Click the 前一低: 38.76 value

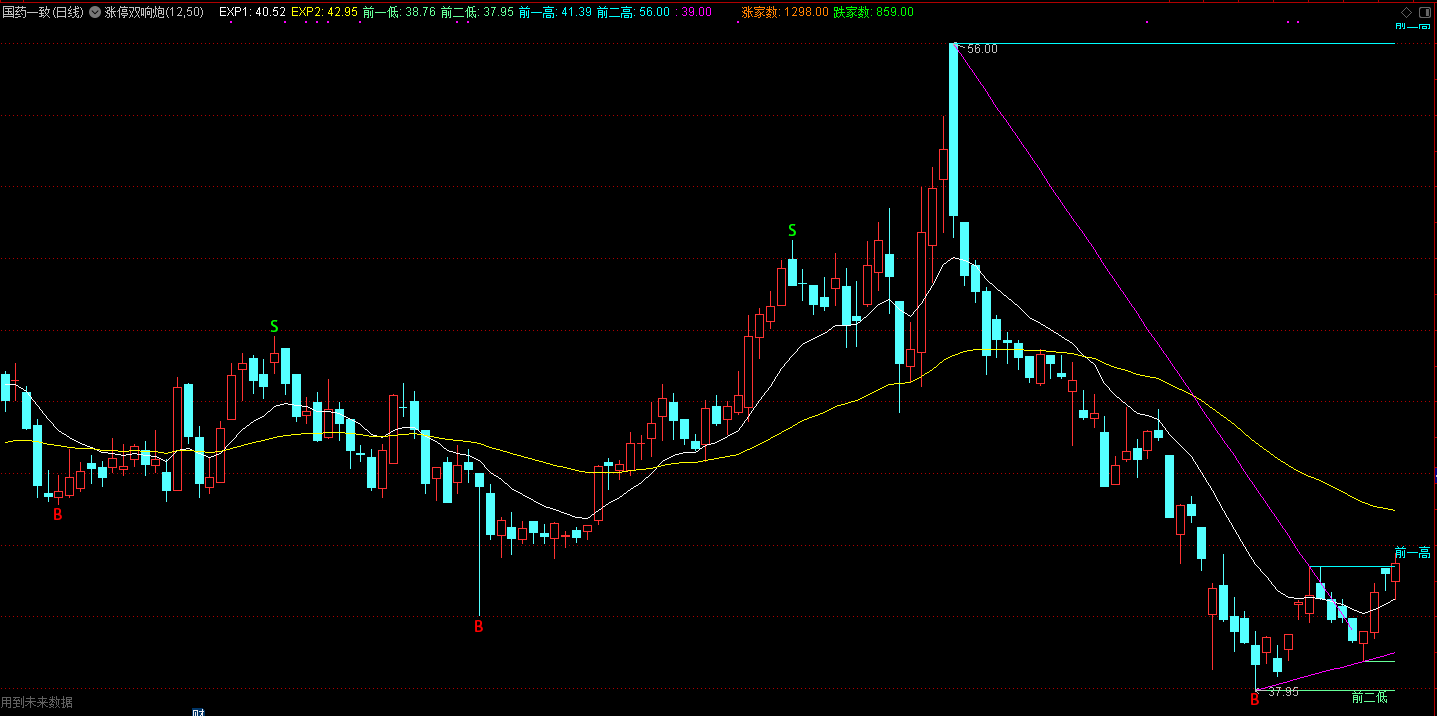pyautogui.click(x=399, y=12)
